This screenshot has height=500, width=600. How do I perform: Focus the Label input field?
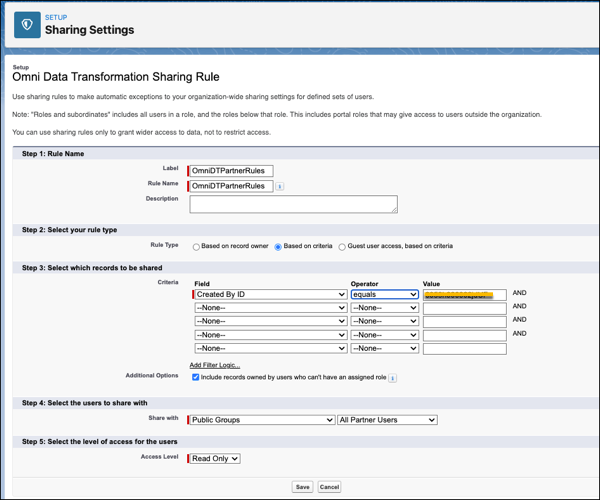click(x=231, y=171)
